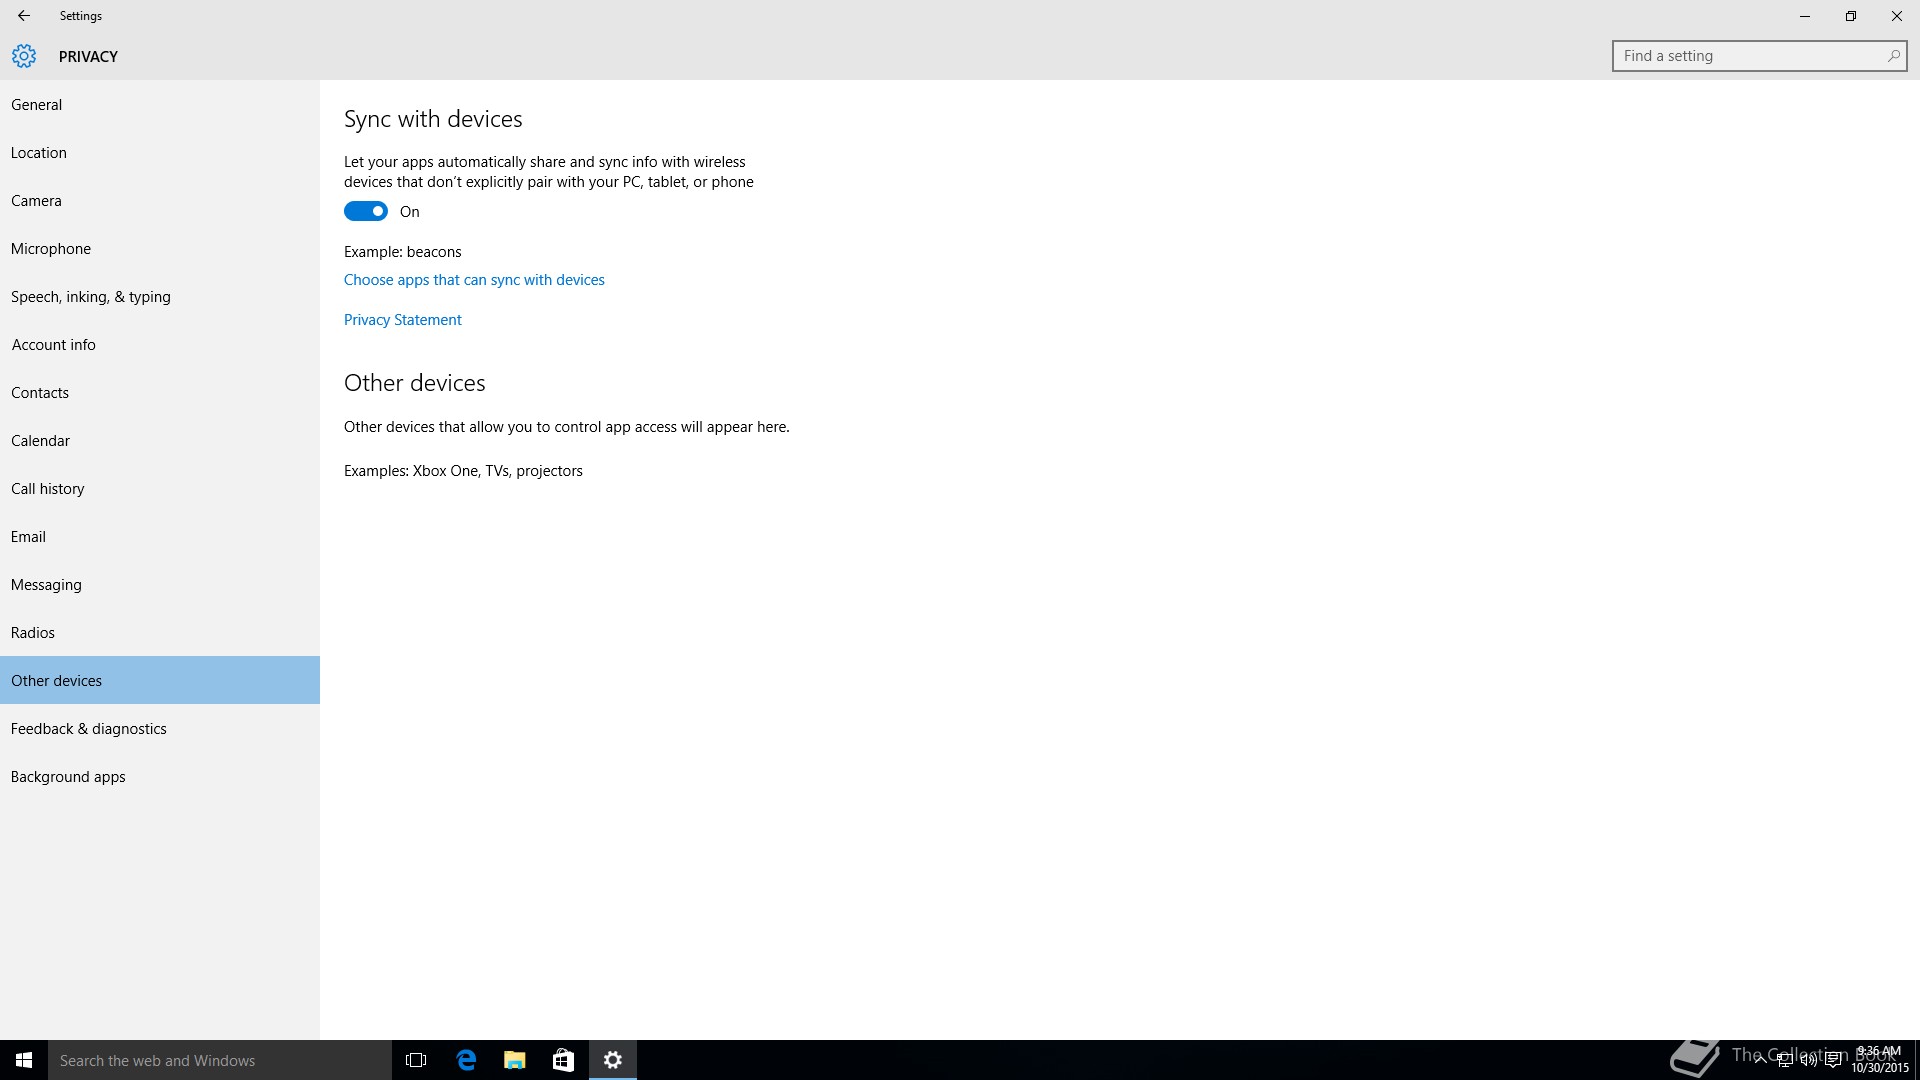Click the Find a setting search box

1750,56
